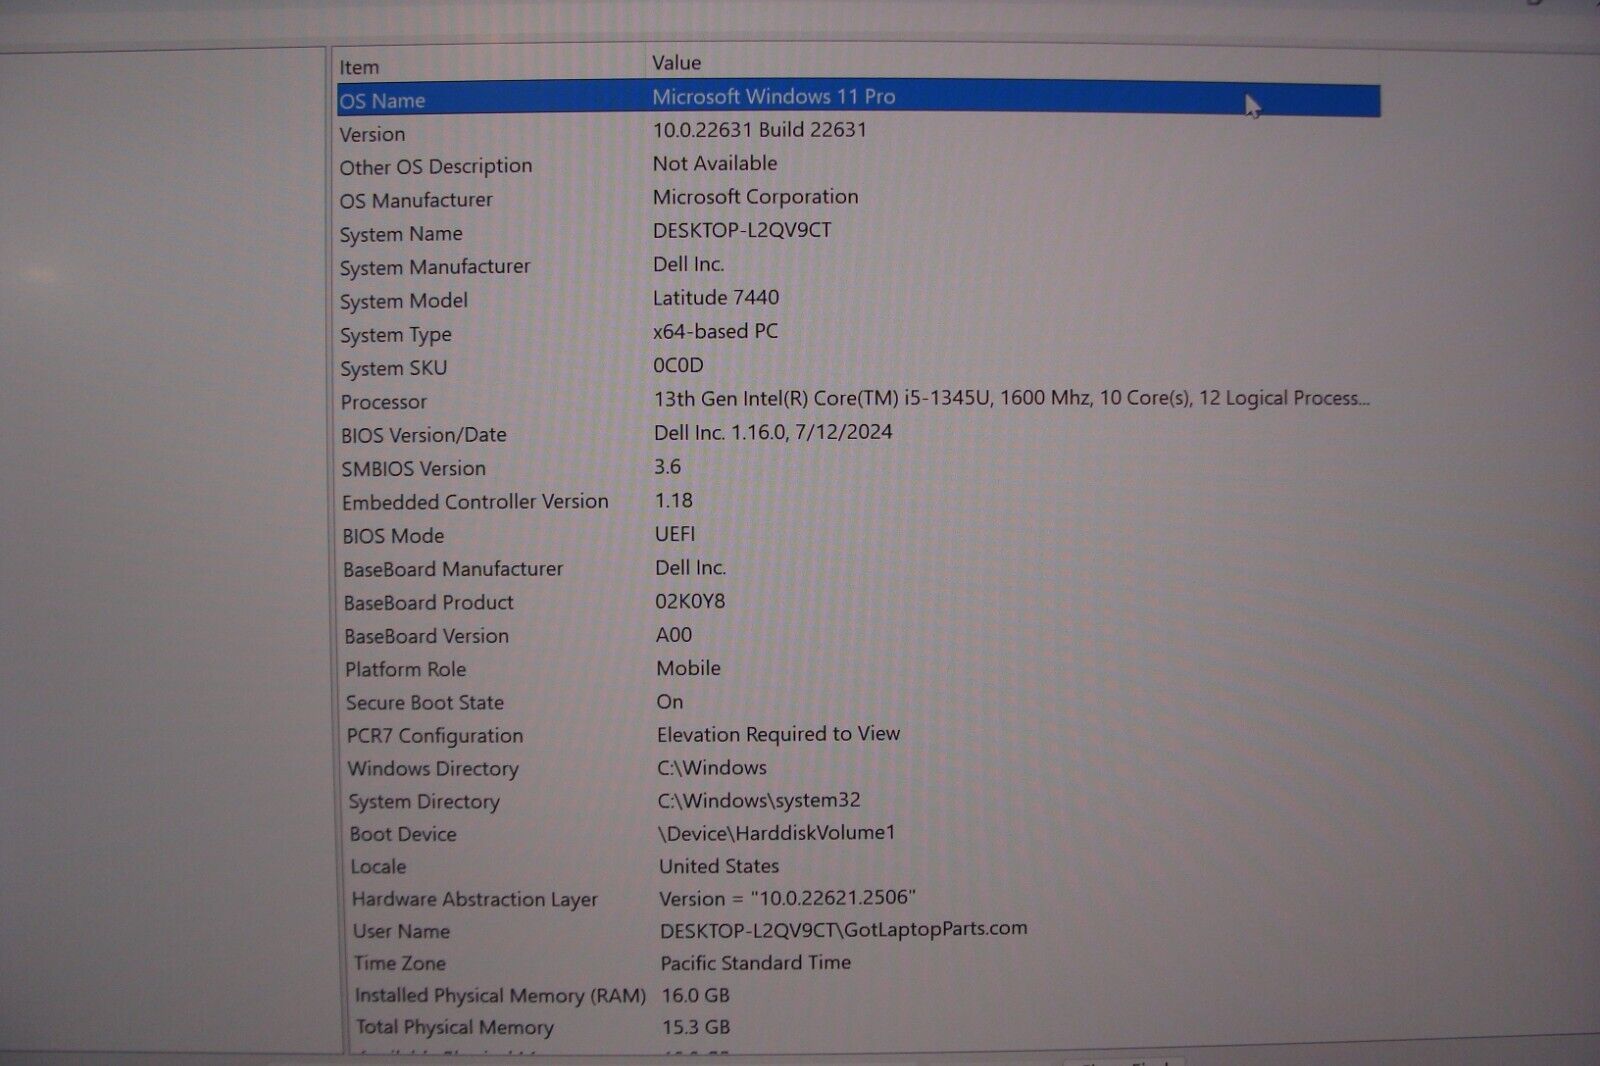The height and width of the screenshot is (1066, 1600).
Task: Select 'System Name' item
Action: click(x=401, y=234)
